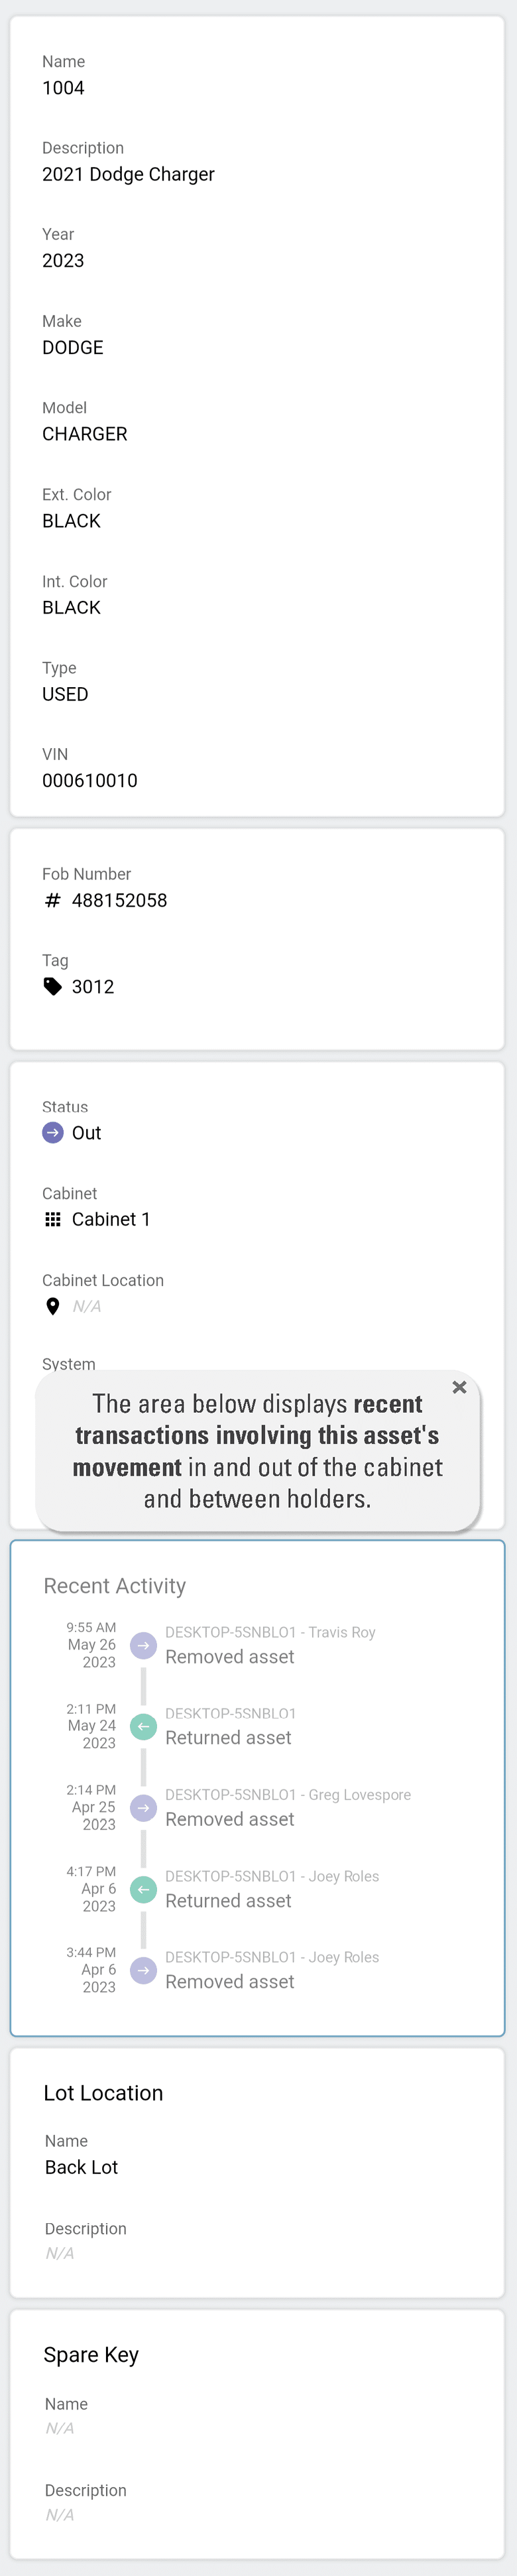This screenshot has width=517, height=2576.
Task: Click the Back Lot location name
Action: coord(81,2167)
